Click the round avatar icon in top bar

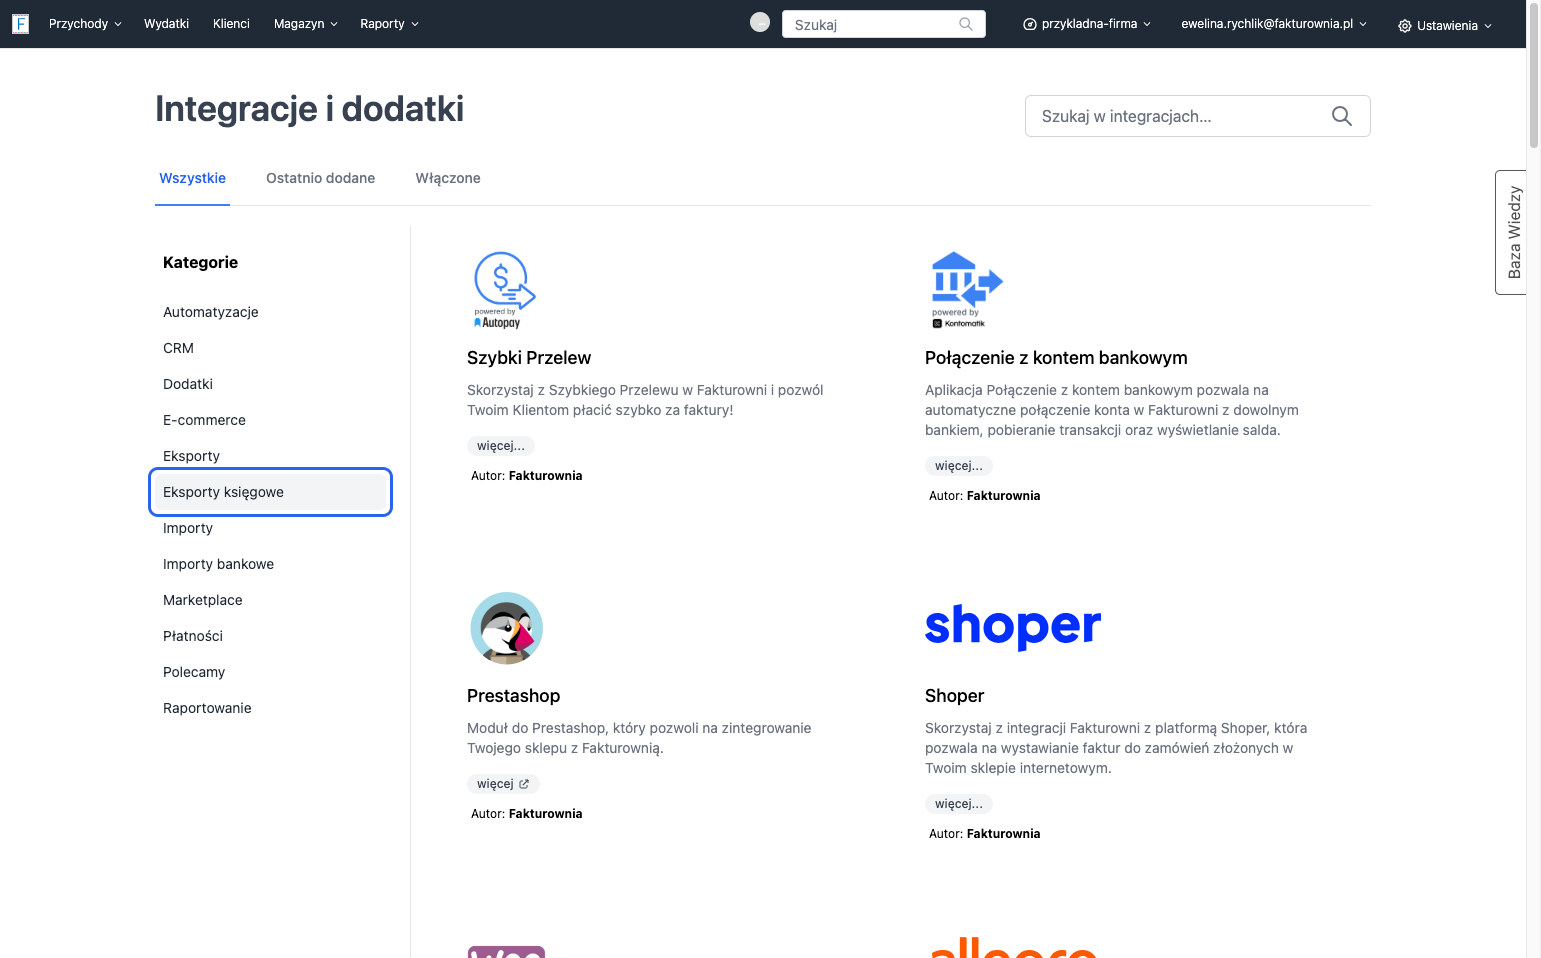pyautogui.click(x=760, y=22)
